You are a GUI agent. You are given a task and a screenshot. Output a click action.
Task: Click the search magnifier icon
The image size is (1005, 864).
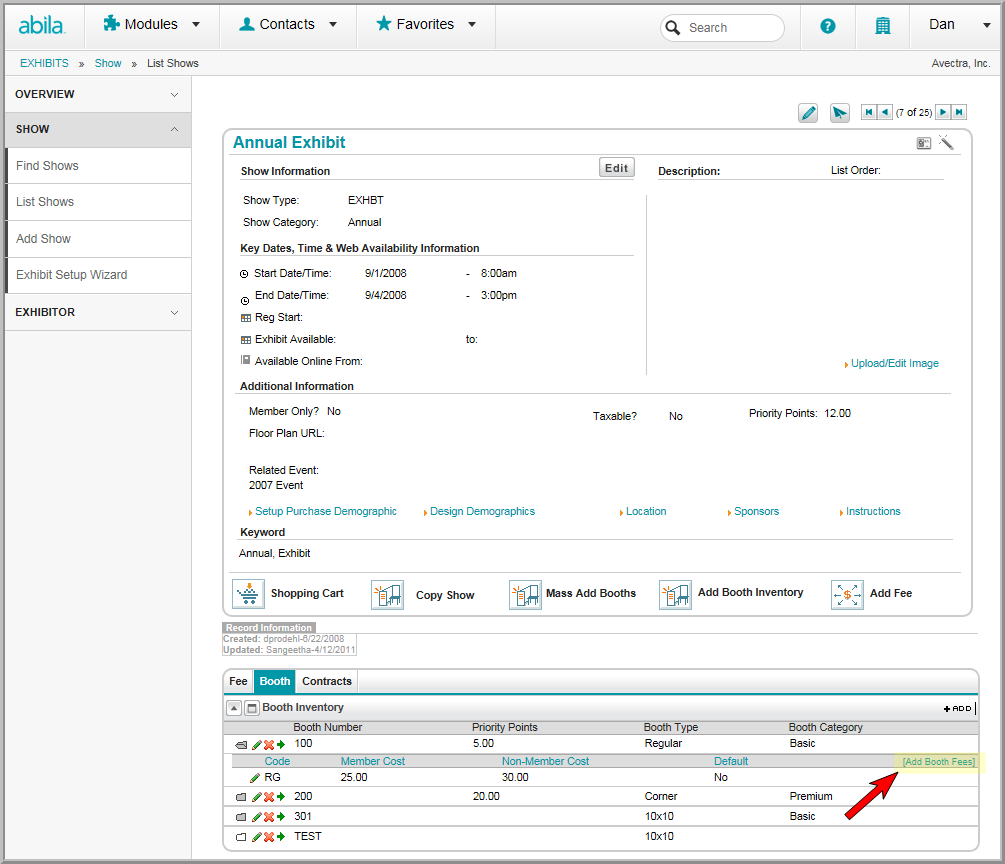point(672,28)
